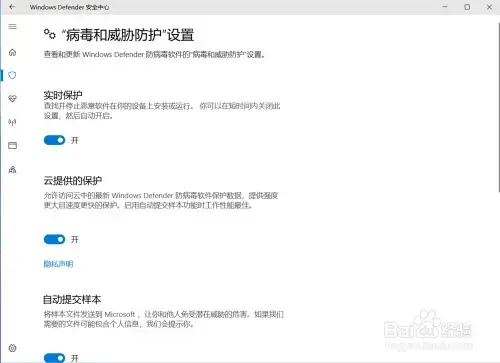Screen dimensions: 500x363
Task: Open the Home page icon
Action: coord(13,52)
